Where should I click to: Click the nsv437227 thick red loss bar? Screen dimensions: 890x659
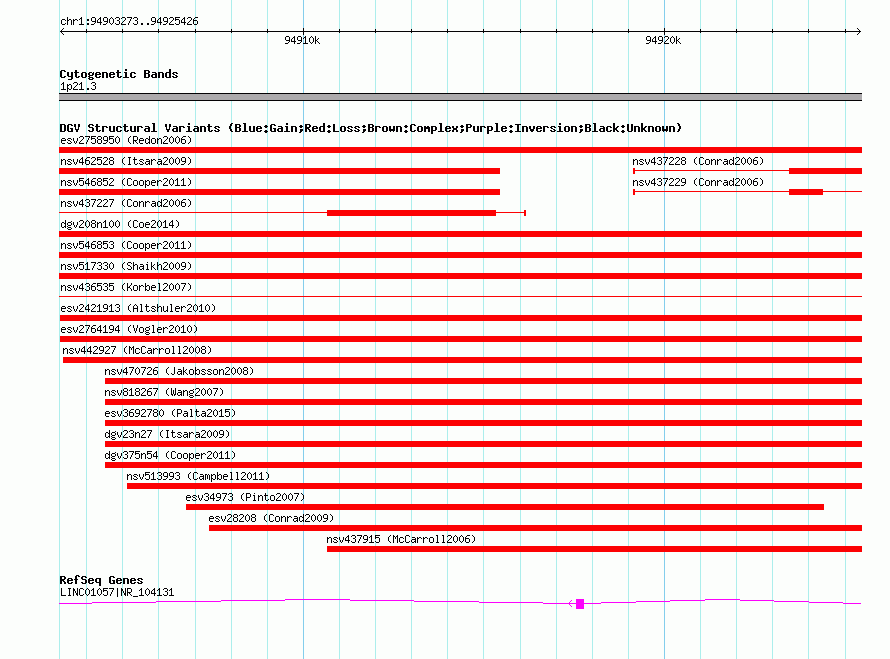pyautogui.click(x=412, y=213)
